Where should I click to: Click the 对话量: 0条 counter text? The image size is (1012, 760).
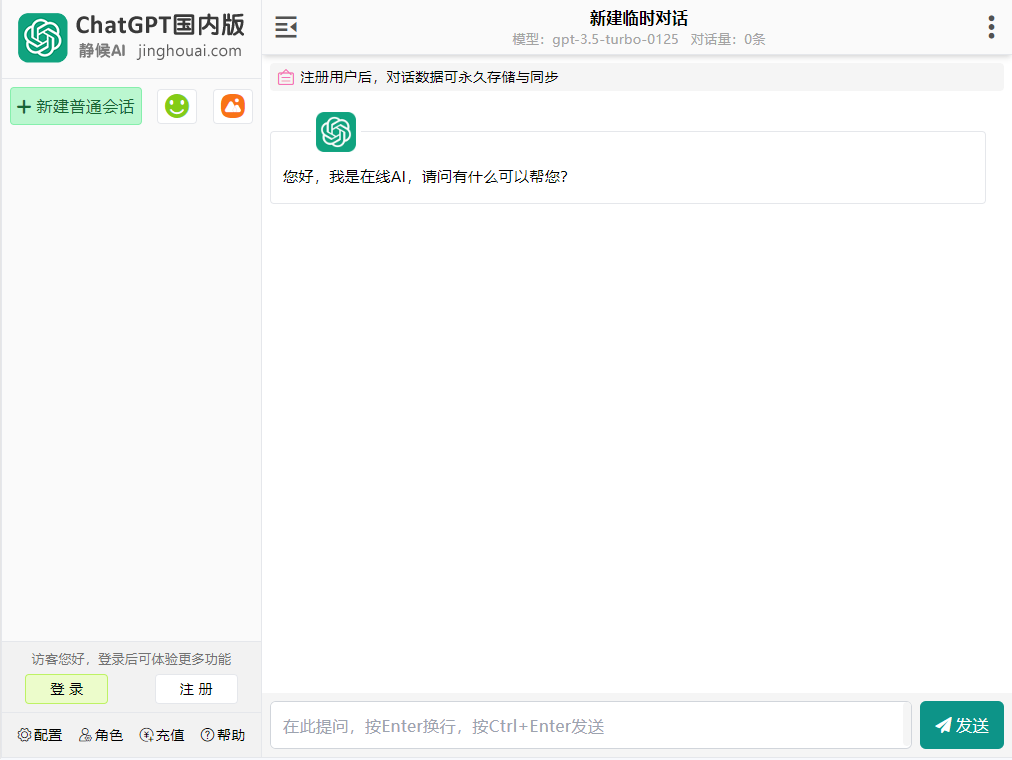pyautogui.click(x=728, y=39)
